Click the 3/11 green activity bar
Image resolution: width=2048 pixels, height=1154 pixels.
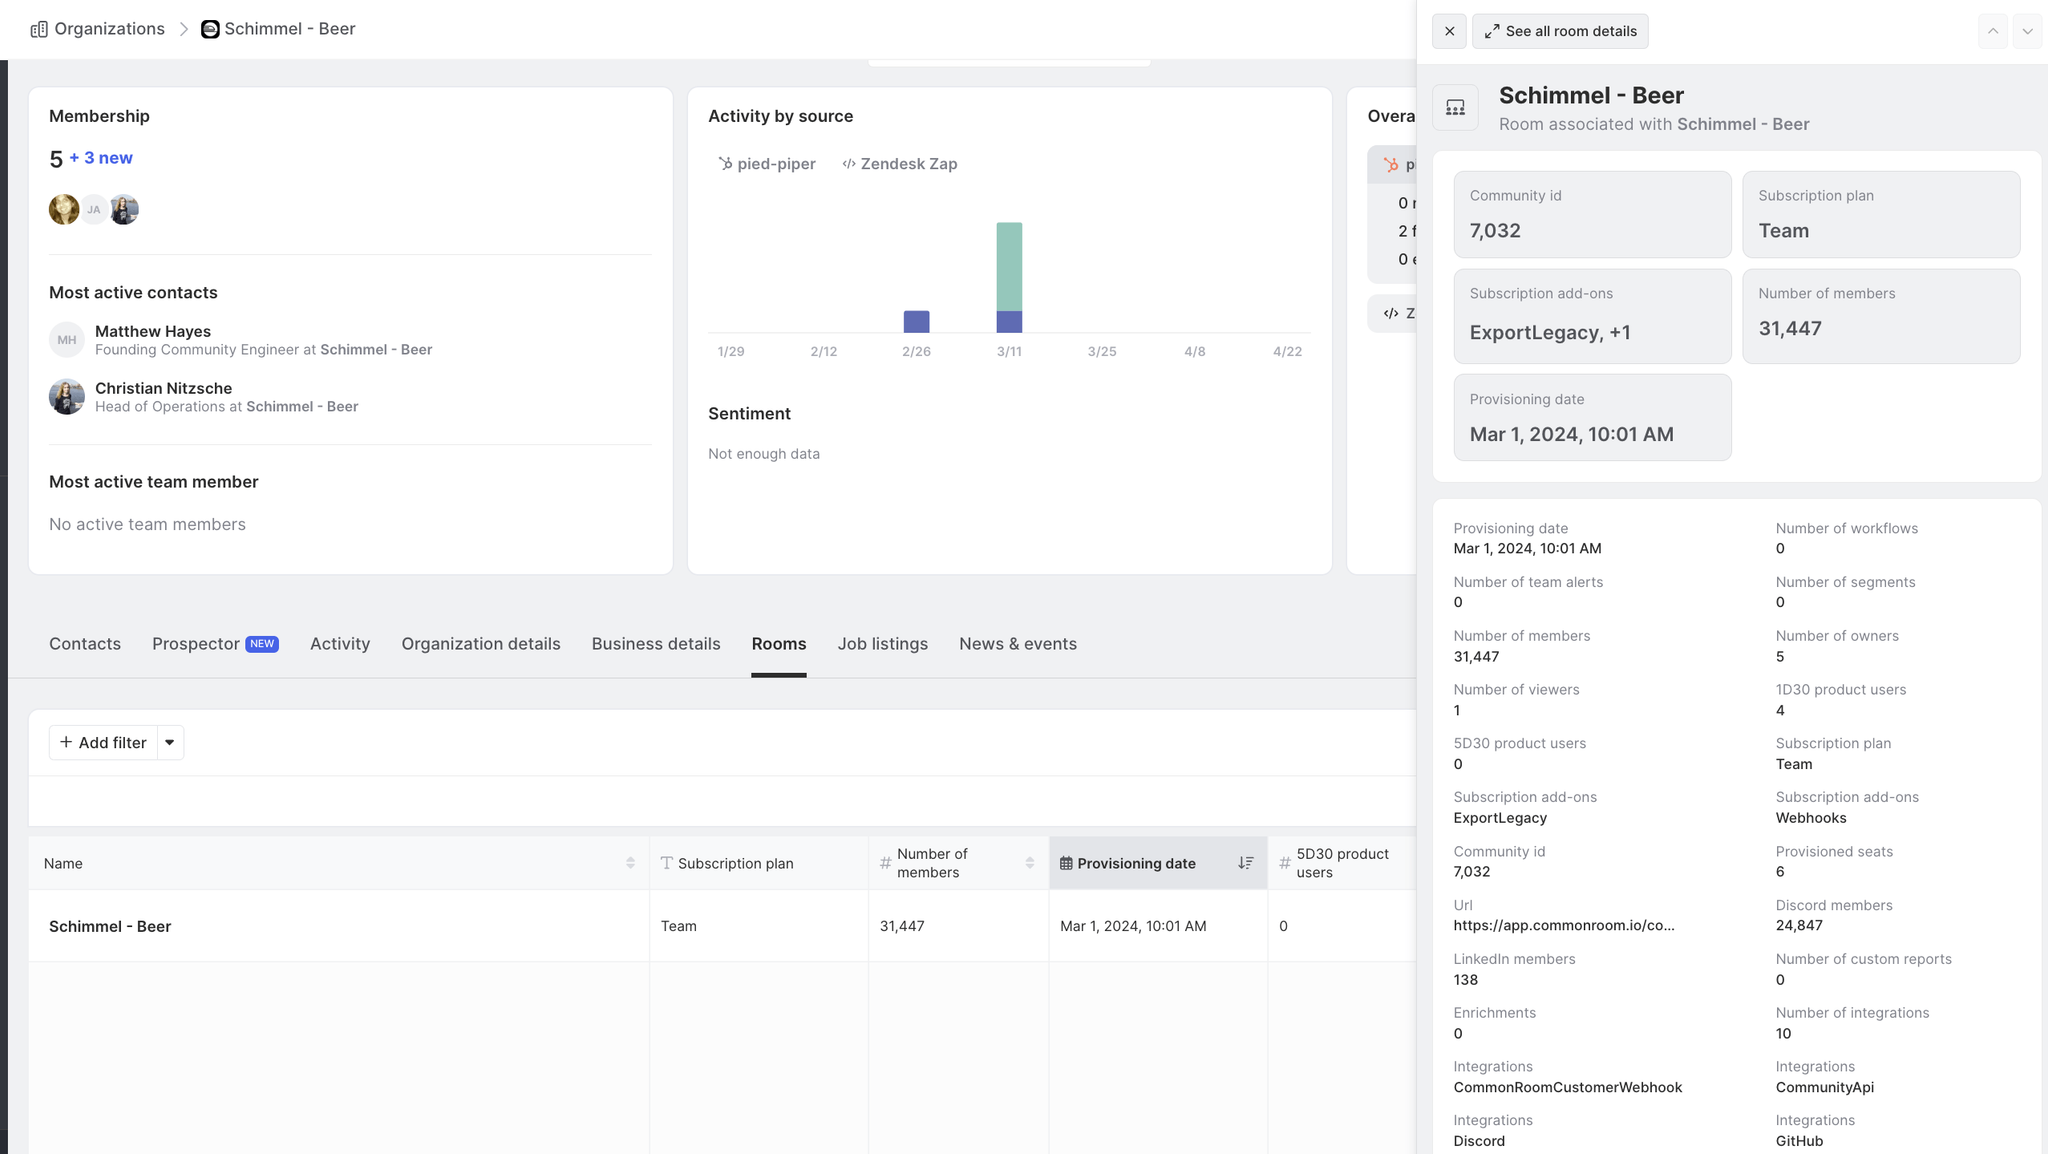1009,266
